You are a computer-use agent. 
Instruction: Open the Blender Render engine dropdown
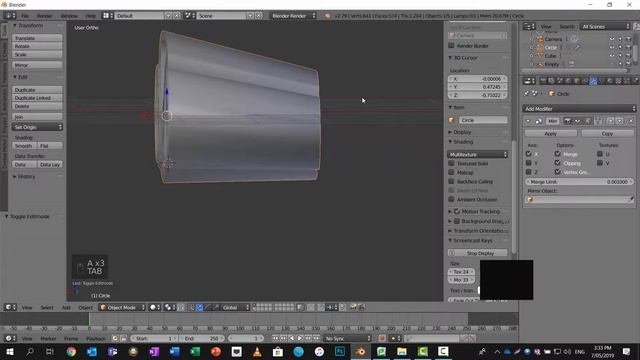pyautogui.click(x=293, y=16)
